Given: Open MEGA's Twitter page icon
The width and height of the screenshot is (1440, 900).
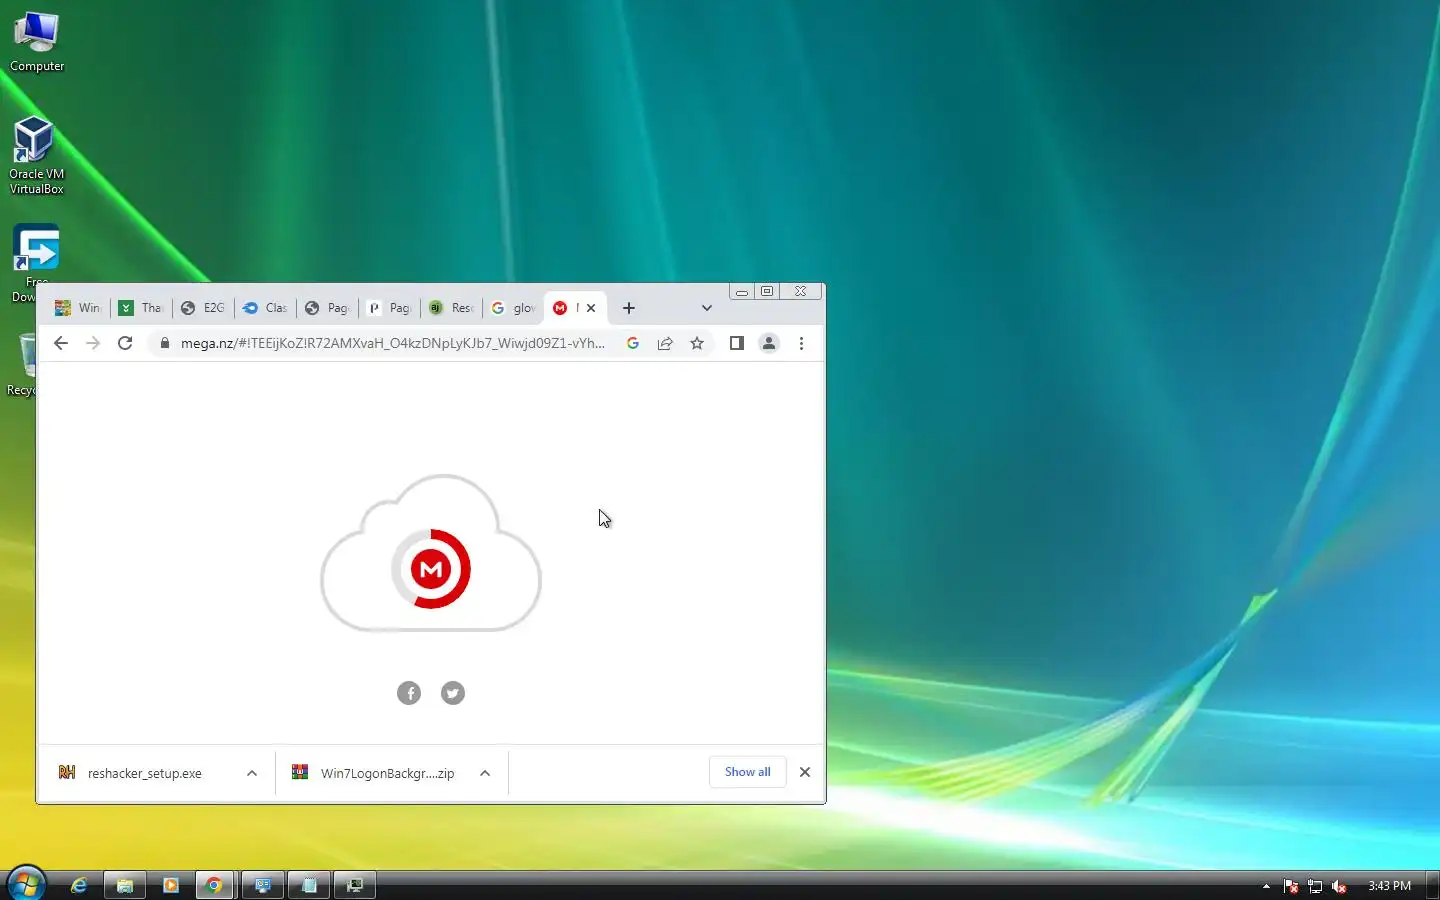Looking at the screenshot, I should click(453, 693).
